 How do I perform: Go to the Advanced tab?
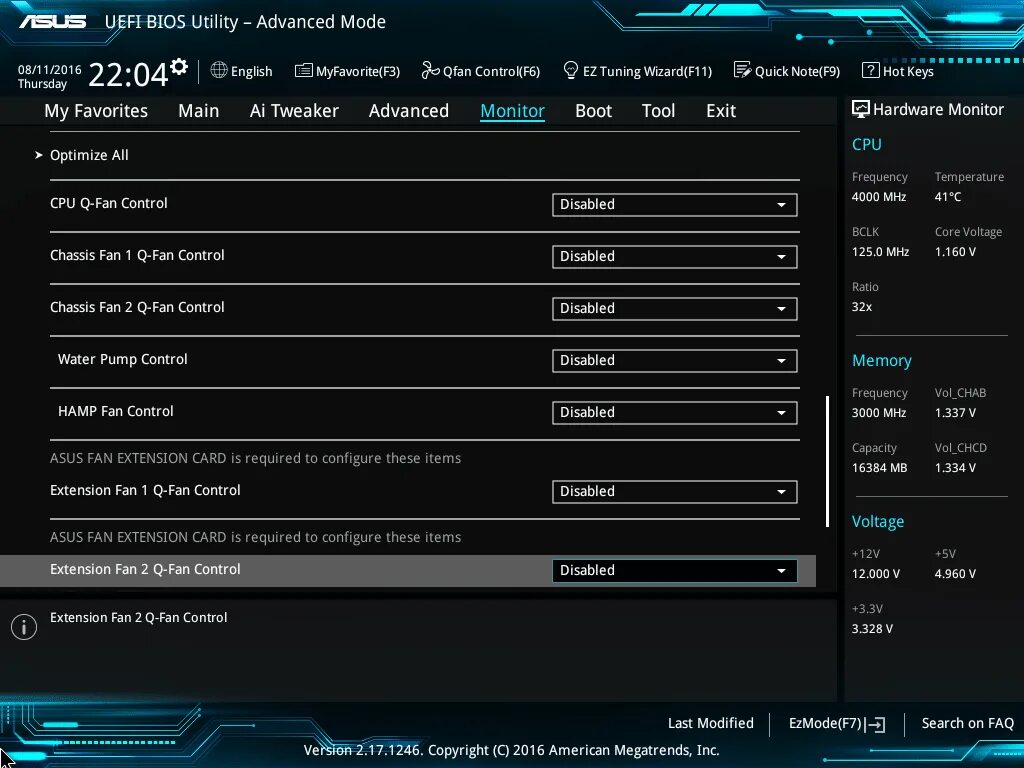[409, 111]
